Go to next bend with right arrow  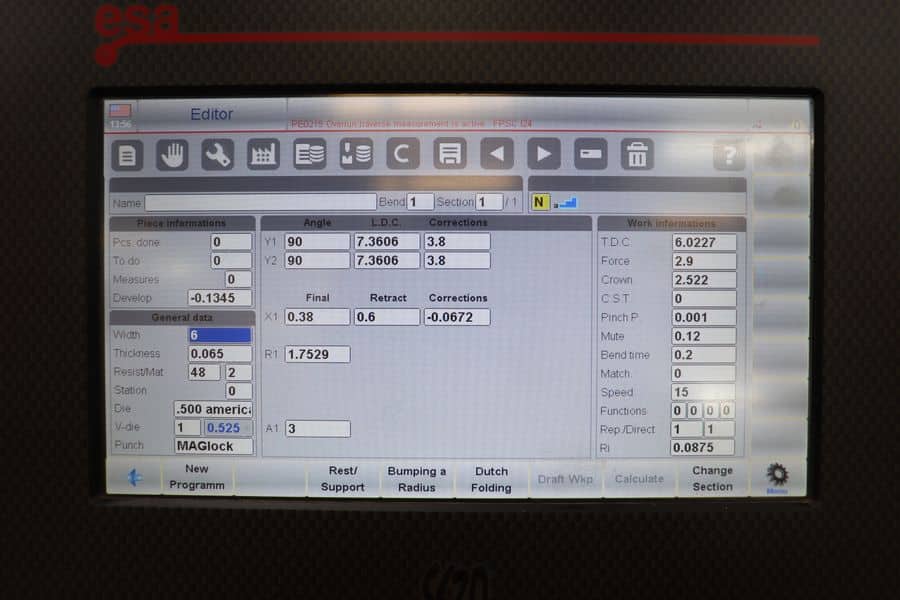coord(543,154)
